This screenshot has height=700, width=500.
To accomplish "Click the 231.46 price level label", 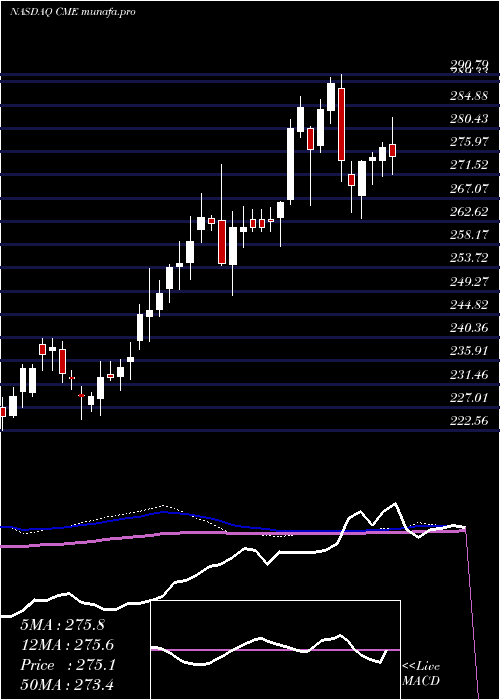I will click(x=468, y=374).
